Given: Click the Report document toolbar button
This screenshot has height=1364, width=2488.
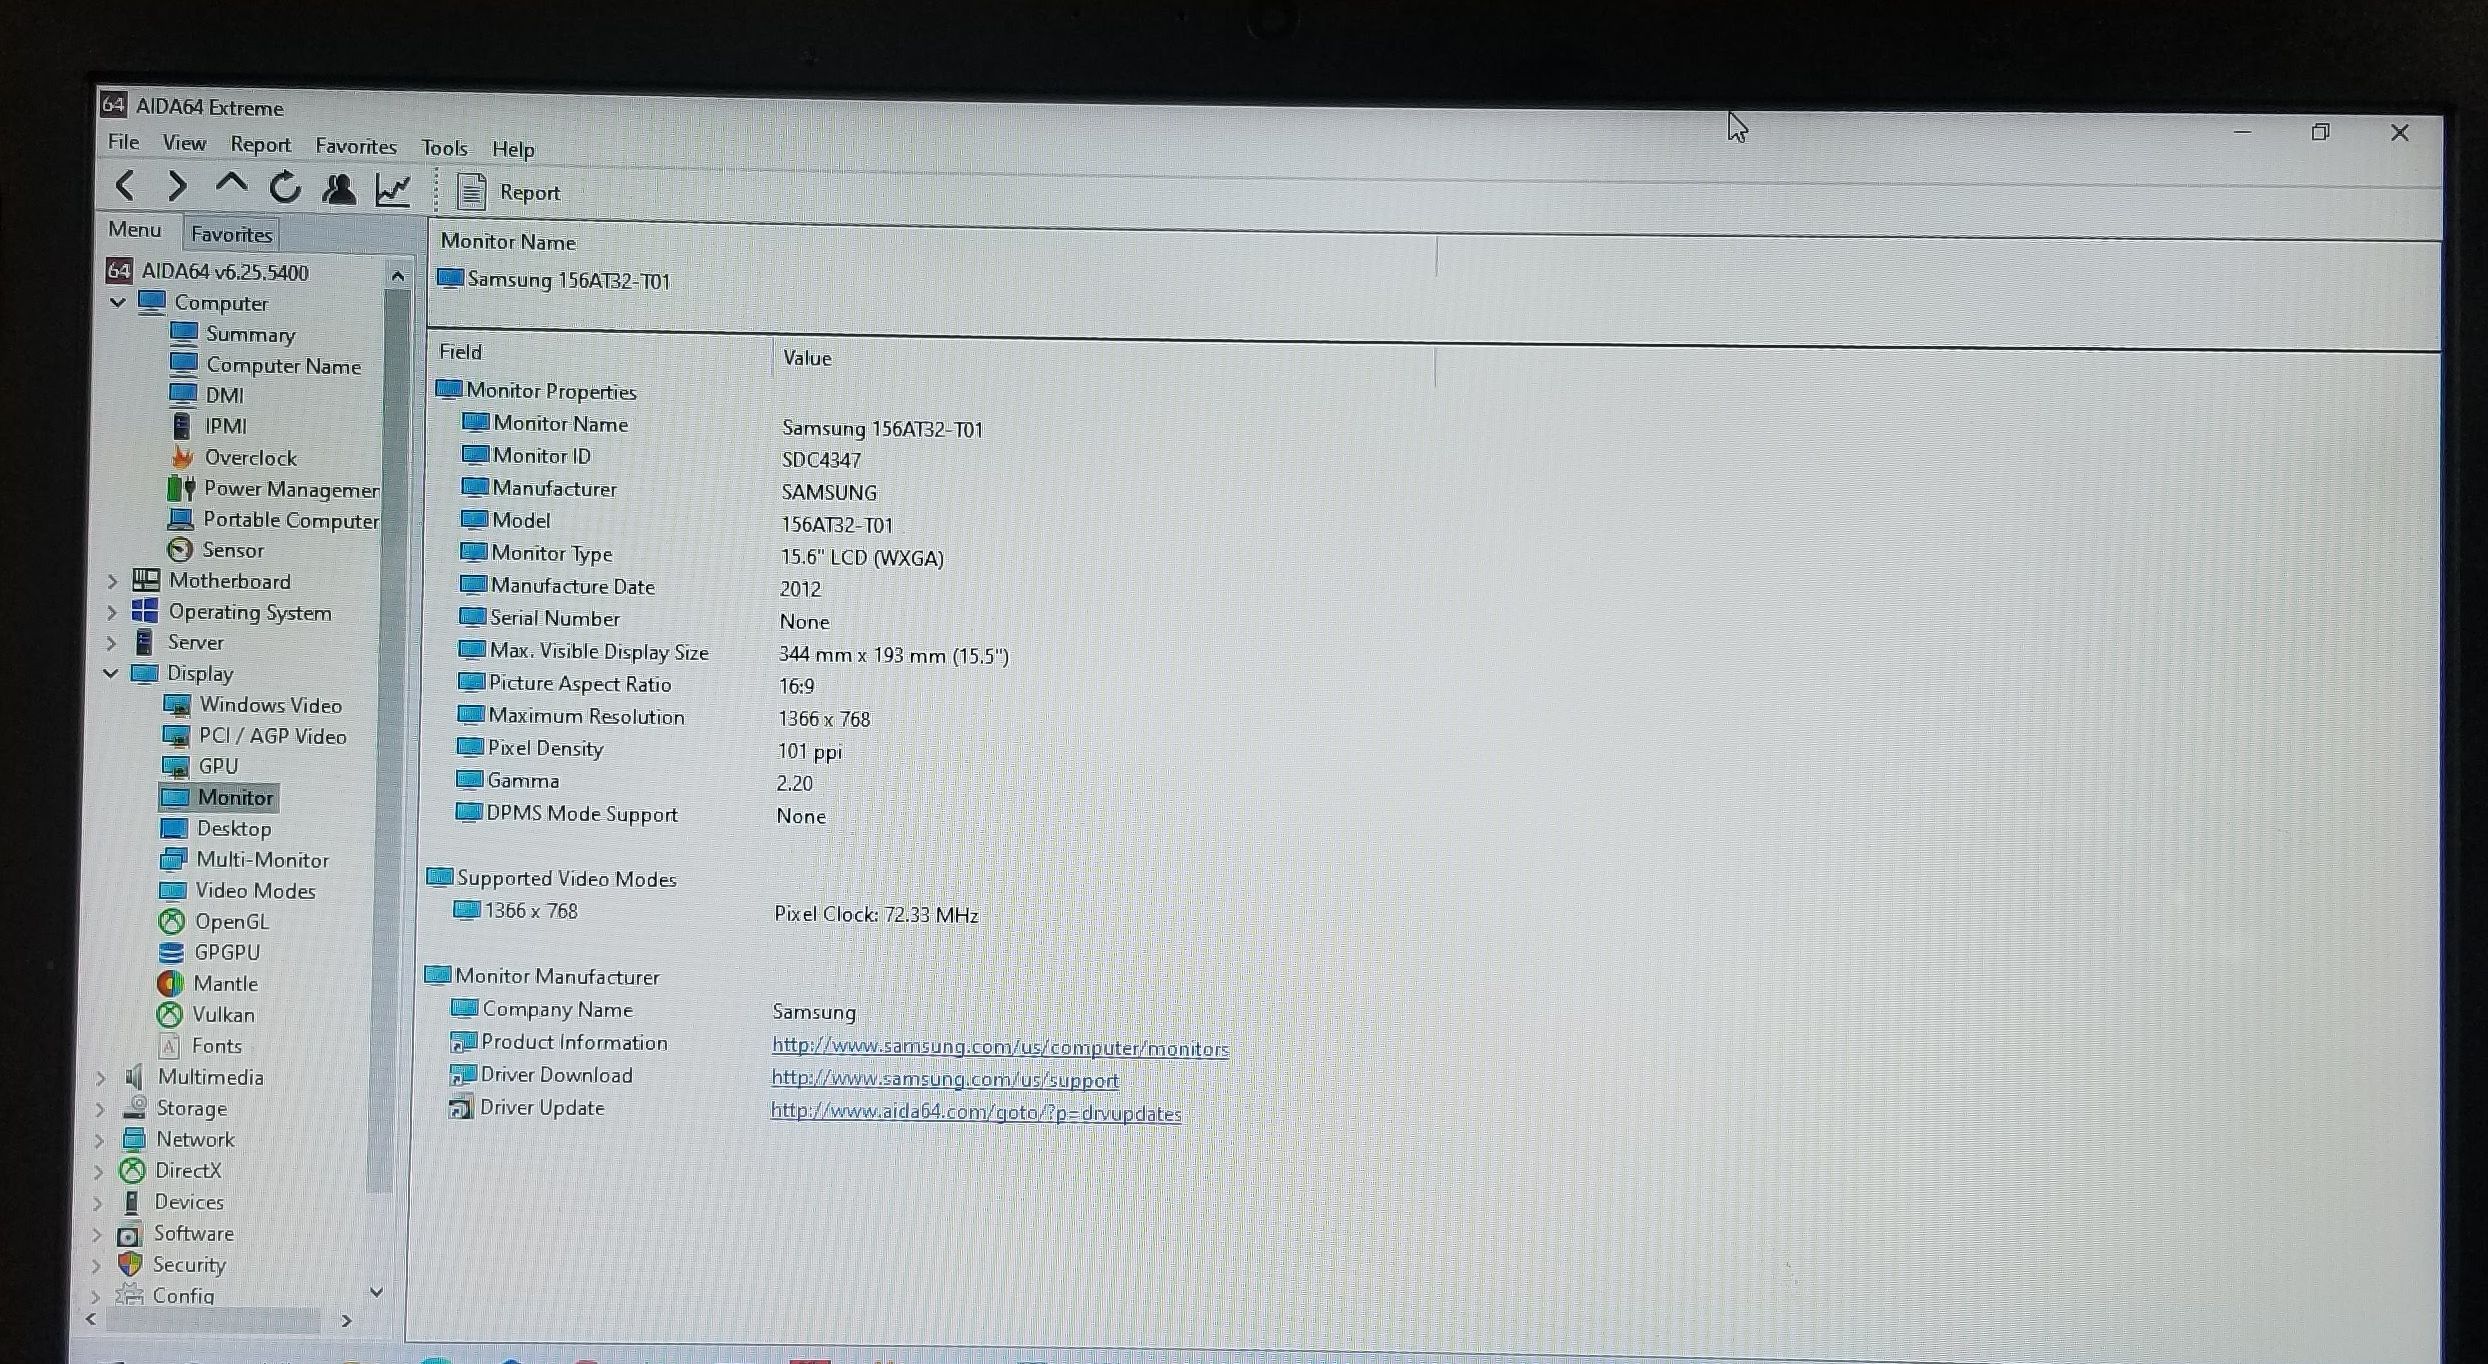Looking at the screenshot, I should pos(508,192).
